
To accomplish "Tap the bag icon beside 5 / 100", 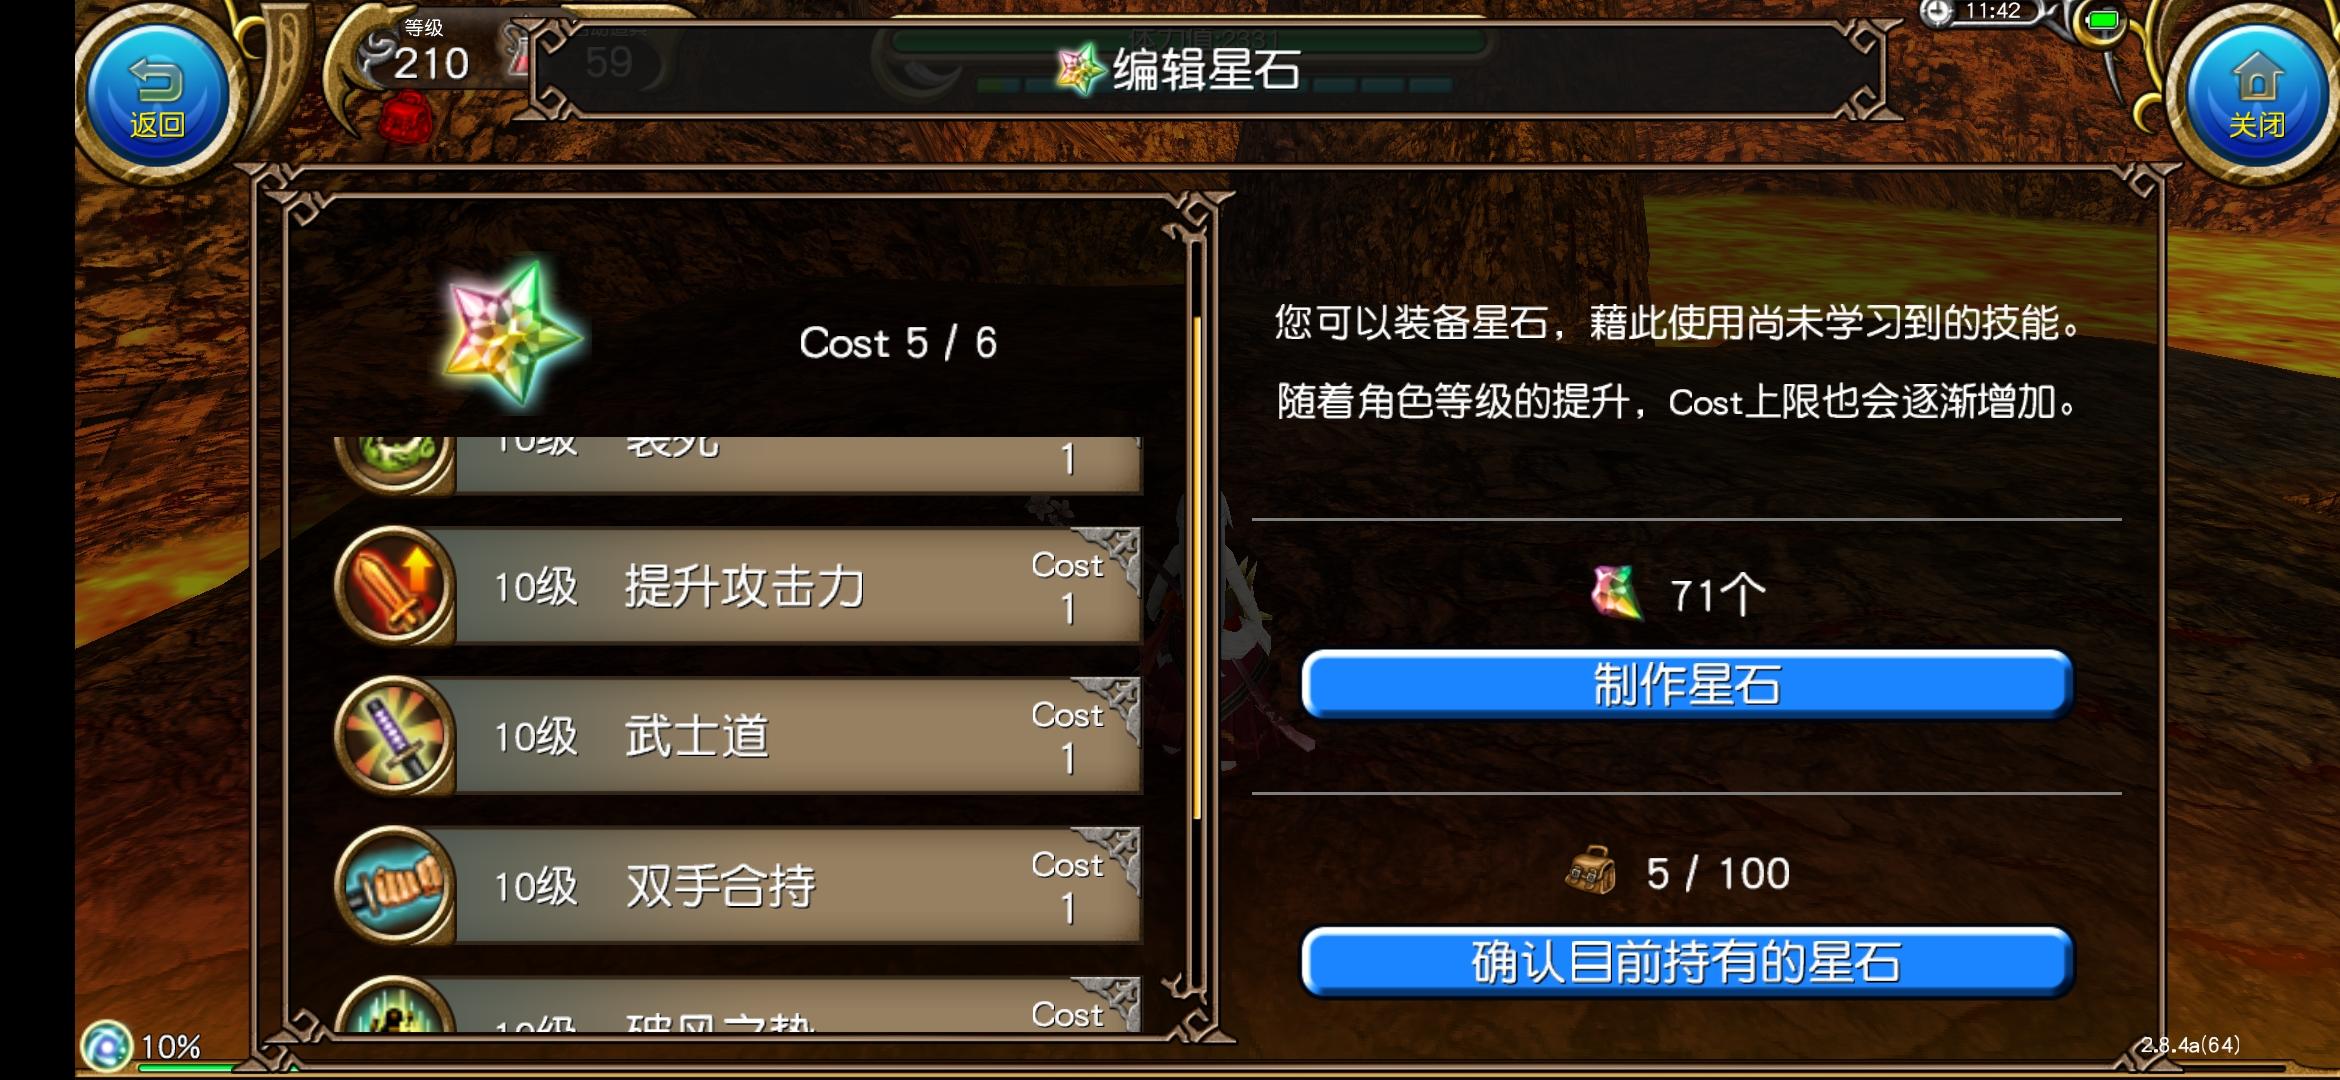I will [x=1591, y=871].
